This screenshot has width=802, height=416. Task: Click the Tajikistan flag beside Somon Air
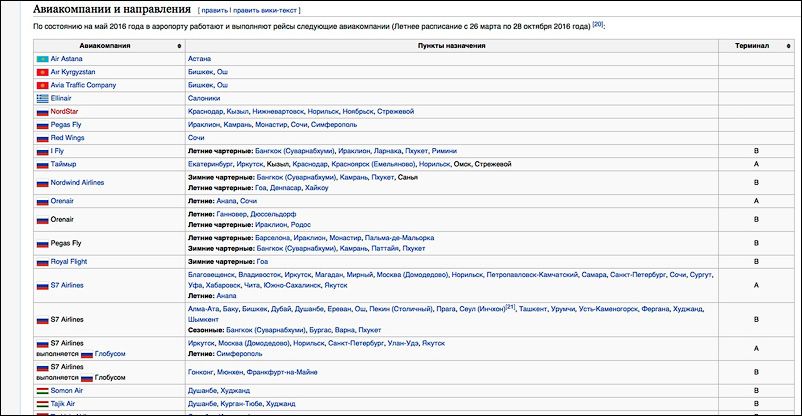42,391
